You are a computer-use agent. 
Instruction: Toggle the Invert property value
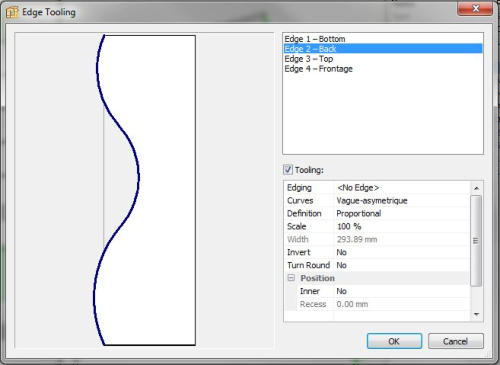402,252
